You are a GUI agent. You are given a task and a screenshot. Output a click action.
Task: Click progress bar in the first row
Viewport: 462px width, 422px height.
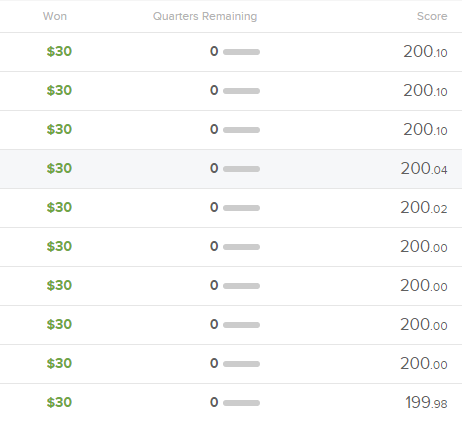click(241, 52)
